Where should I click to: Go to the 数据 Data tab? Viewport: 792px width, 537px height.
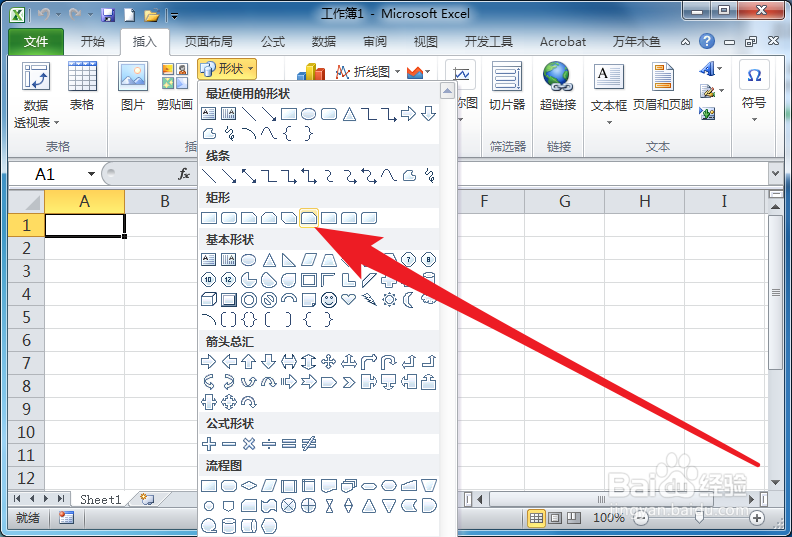pos(324,41)
